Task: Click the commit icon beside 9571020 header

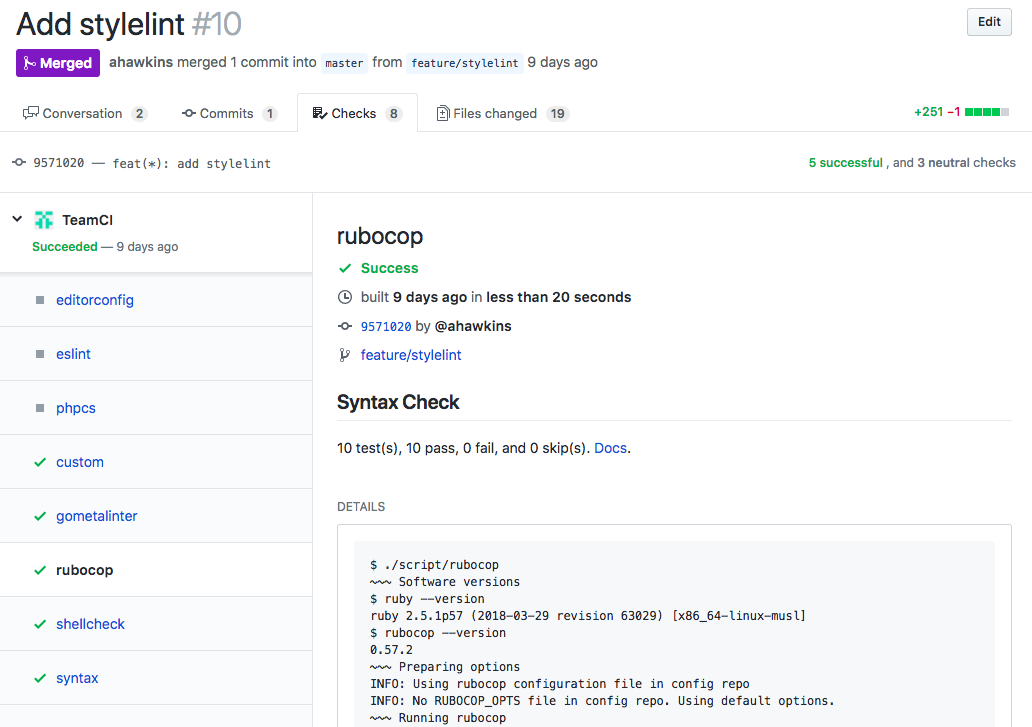Action: coord(19,163)
